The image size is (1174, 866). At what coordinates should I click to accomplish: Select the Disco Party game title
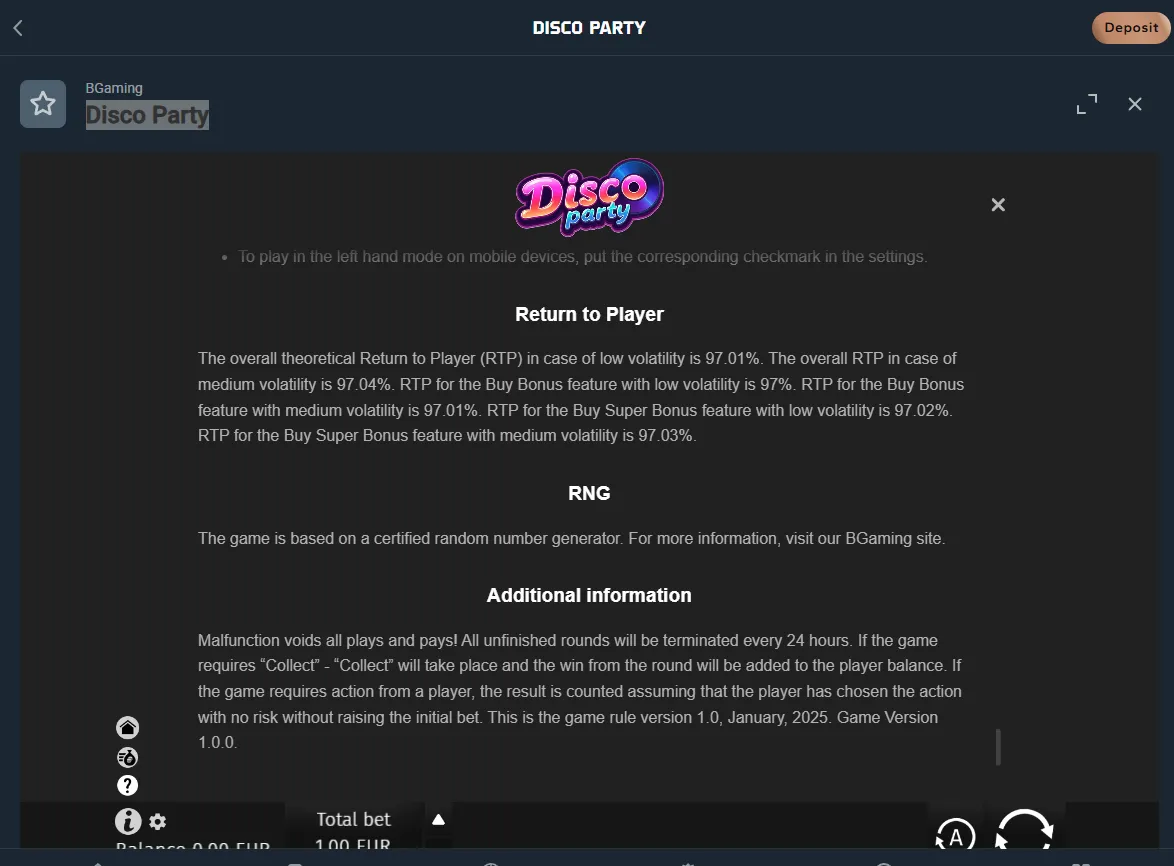click(x=147, y=115)
